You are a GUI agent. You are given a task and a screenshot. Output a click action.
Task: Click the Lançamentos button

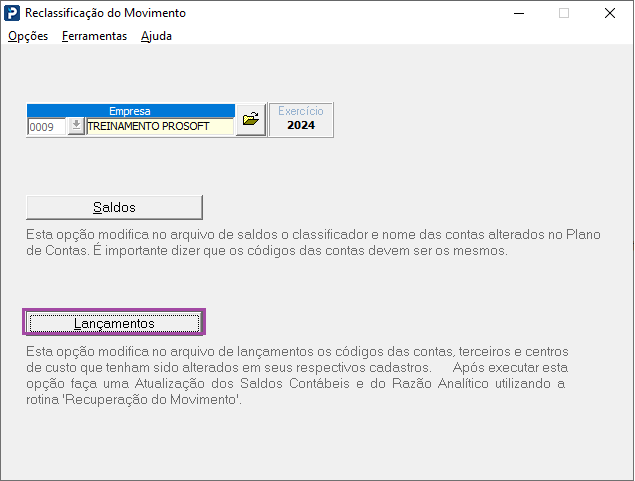point(114,323)
